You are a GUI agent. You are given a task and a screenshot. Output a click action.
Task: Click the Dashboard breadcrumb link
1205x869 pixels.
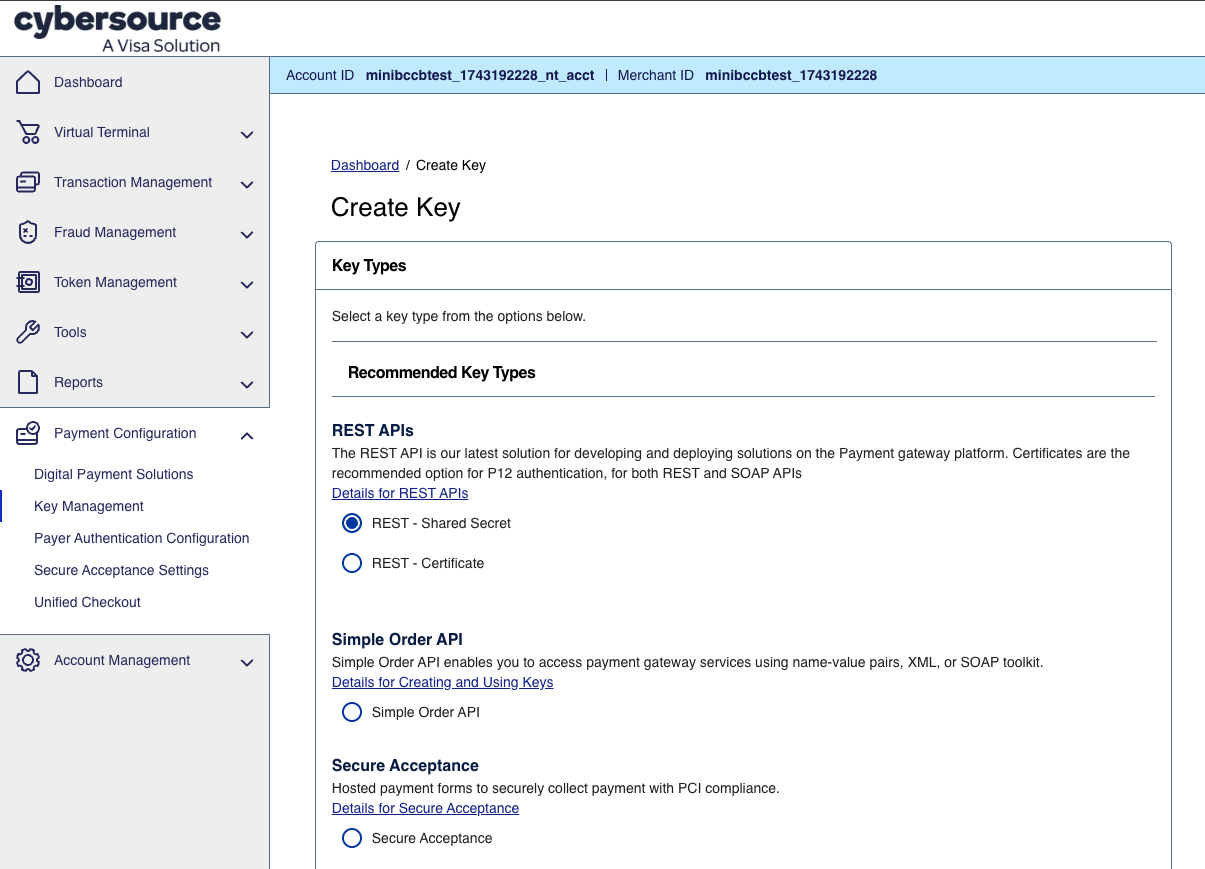coord(365,165)
